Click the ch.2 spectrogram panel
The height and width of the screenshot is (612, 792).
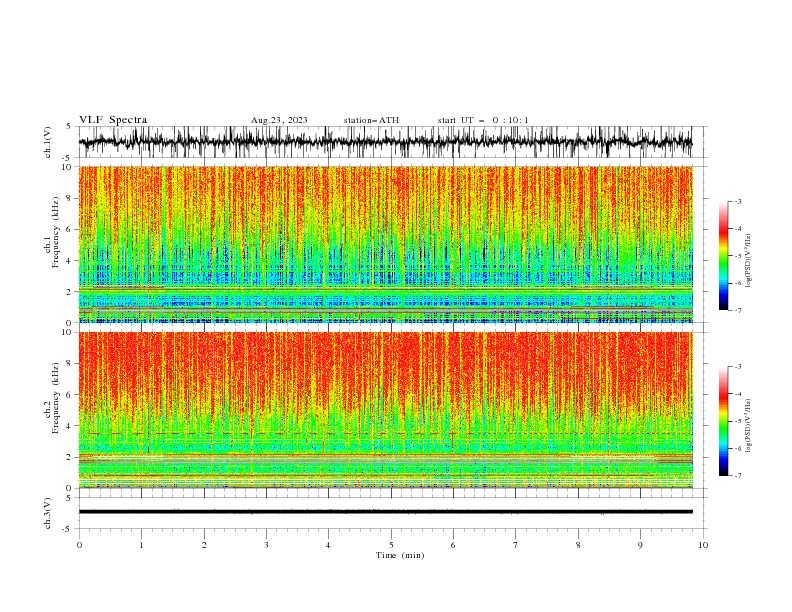[x=385, y=410]
